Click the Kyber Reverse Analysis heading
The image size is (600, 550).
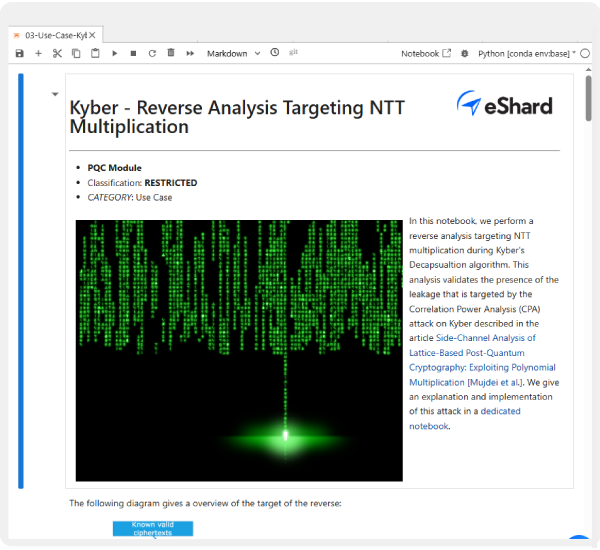click(x=237, y=117)
